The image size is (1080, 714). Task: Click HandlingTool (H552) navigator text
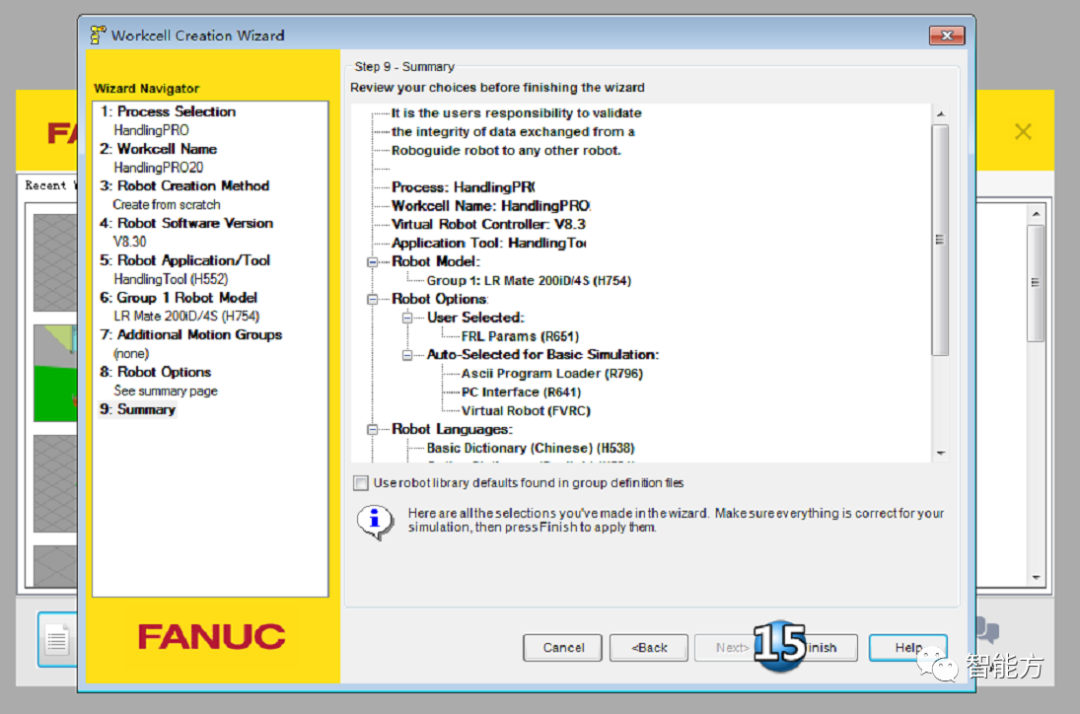pyautogui.click(x=171, y=279)
